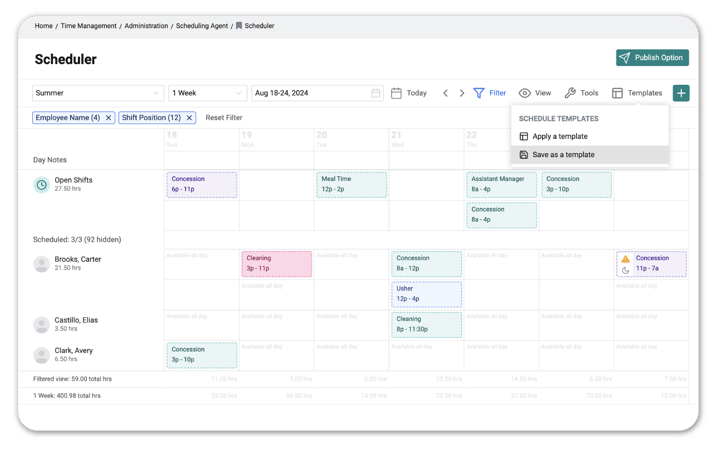The height and width of the screenshot is (462, 726).
Task: Click the Today calendar icon
Action: click(396, 93)
